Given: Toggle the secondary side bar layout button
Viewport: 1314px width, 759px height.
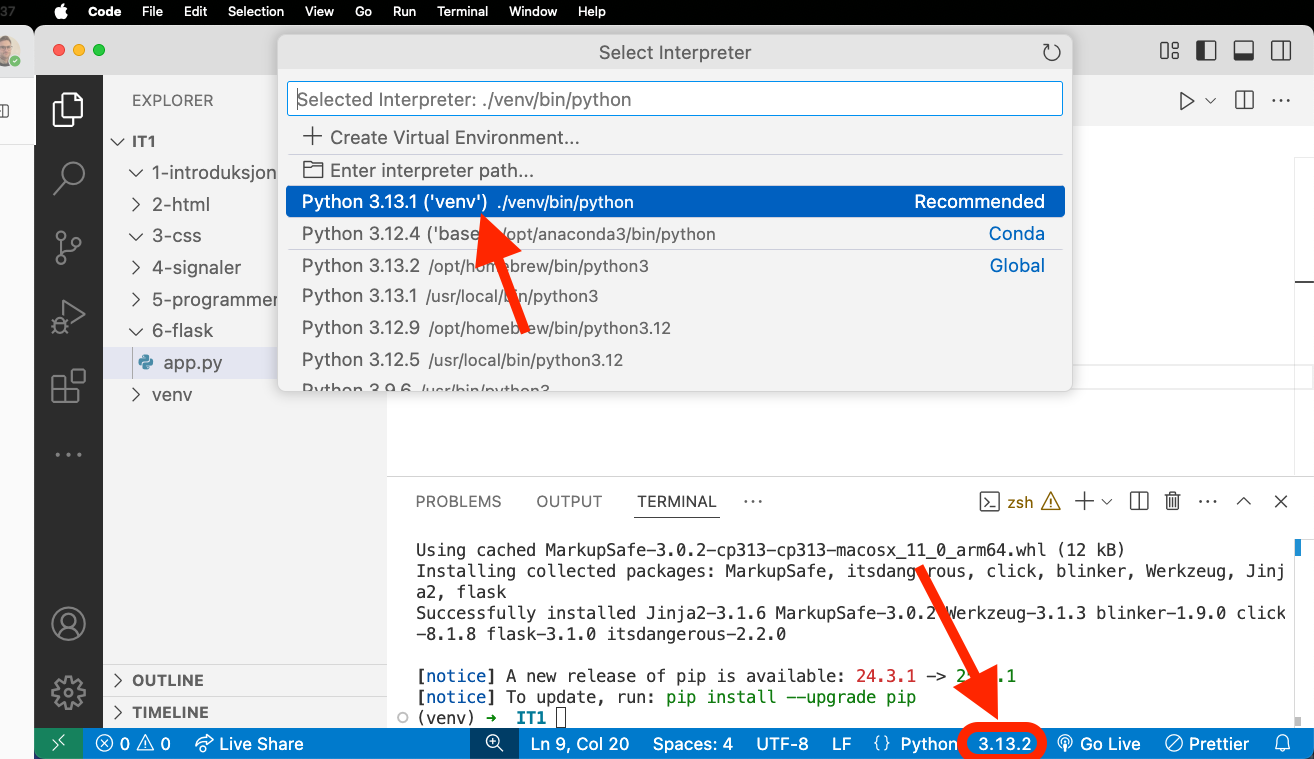Looking at the screenshot, I should point(1280,51).
